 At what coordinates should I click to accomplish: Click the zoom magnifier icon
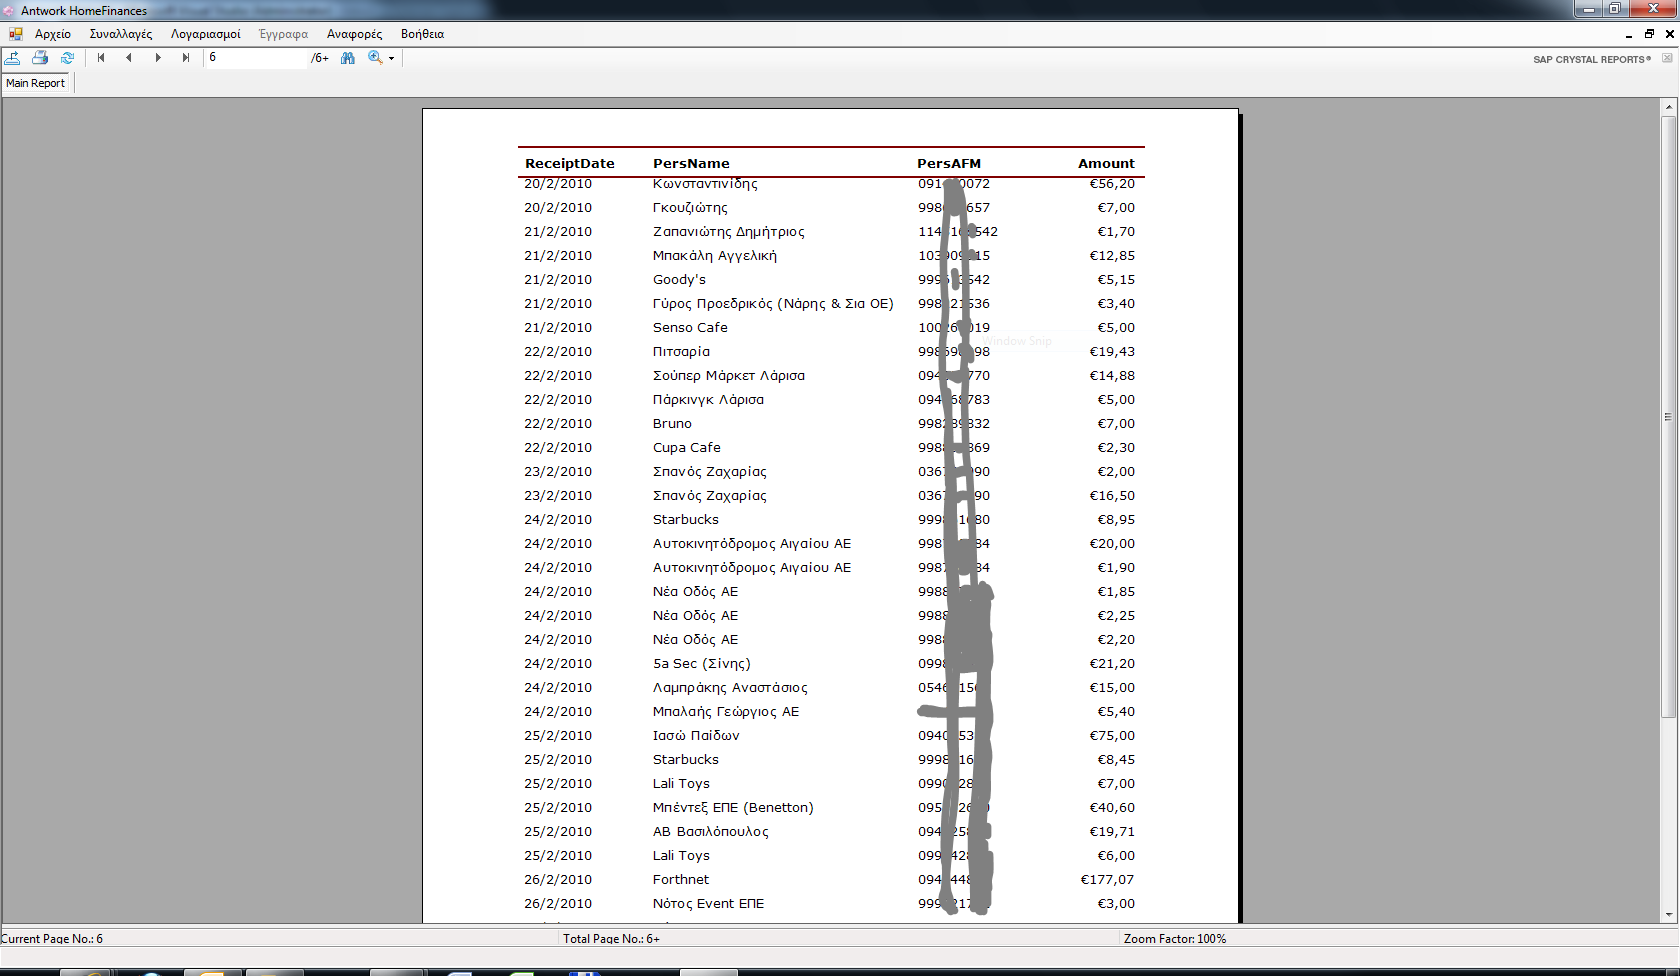point(375,58)
